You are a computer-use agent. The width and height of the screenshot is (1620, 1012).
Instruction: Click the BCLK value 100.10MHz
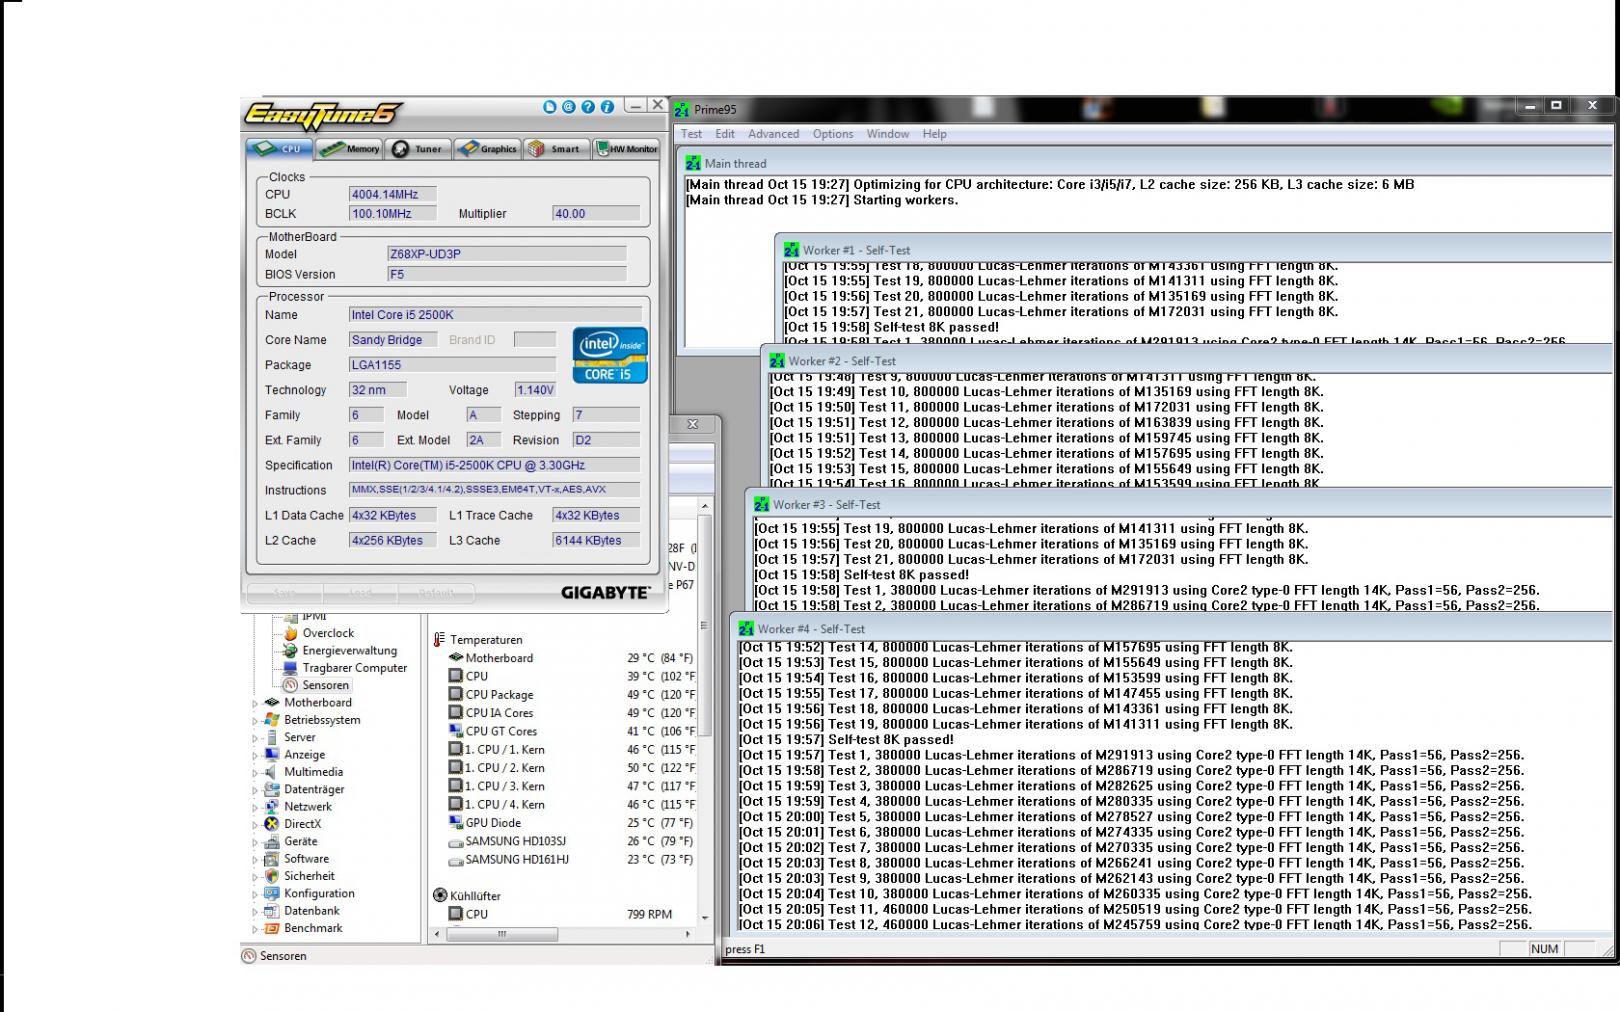point(392,213)
